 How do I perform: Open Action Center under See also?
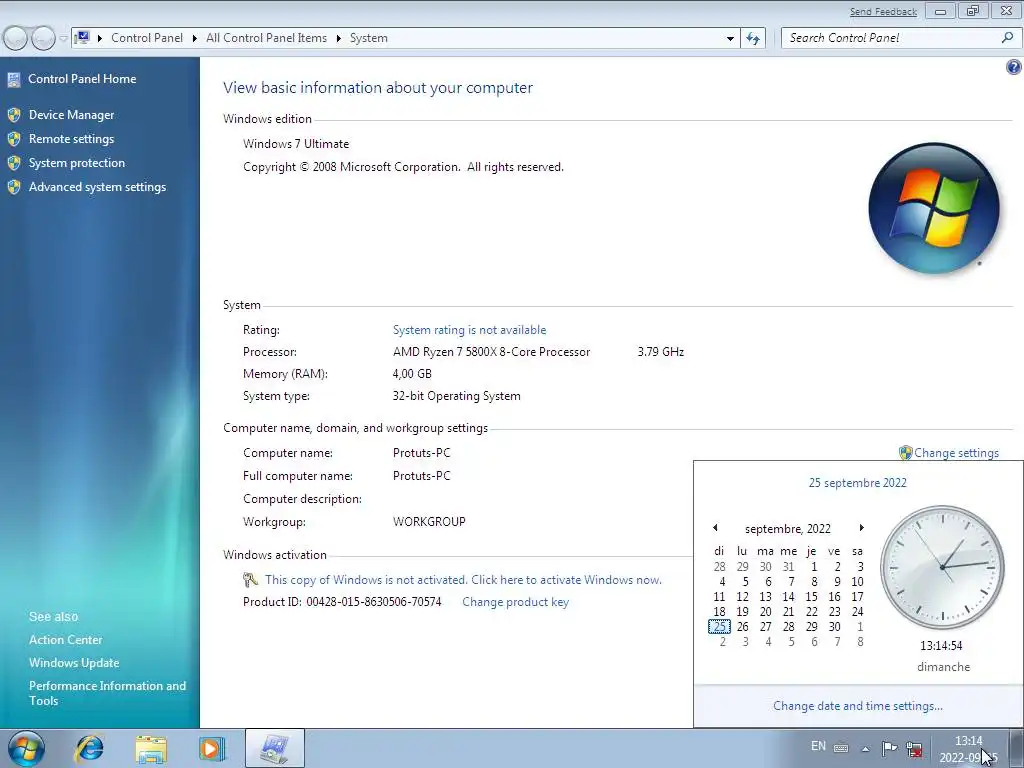point(65,640)
